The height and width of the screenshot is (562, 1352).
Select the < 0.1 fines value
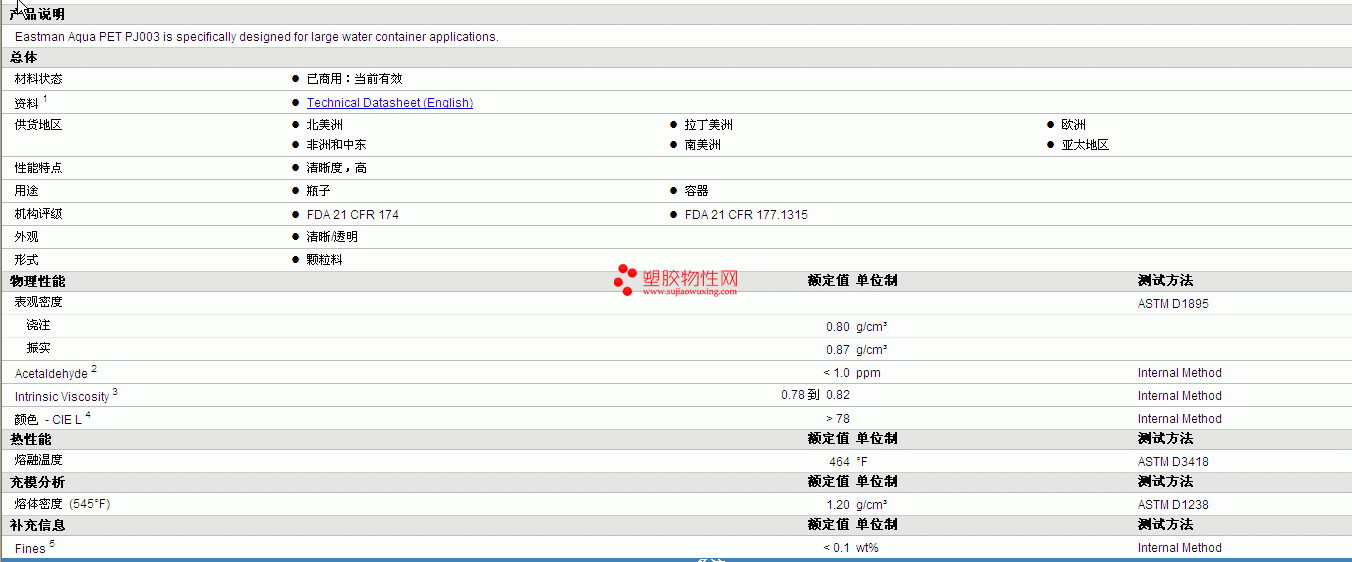(836, 548)
